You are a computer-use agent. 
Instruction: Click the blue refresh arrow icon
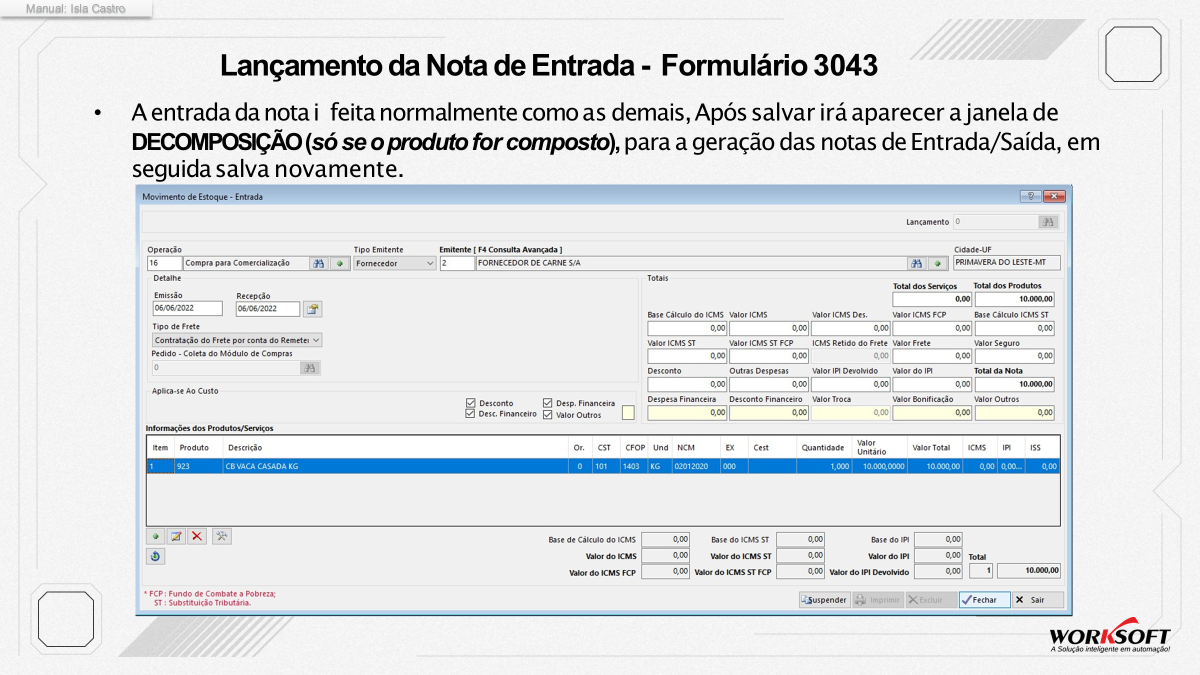click(156, 556)
